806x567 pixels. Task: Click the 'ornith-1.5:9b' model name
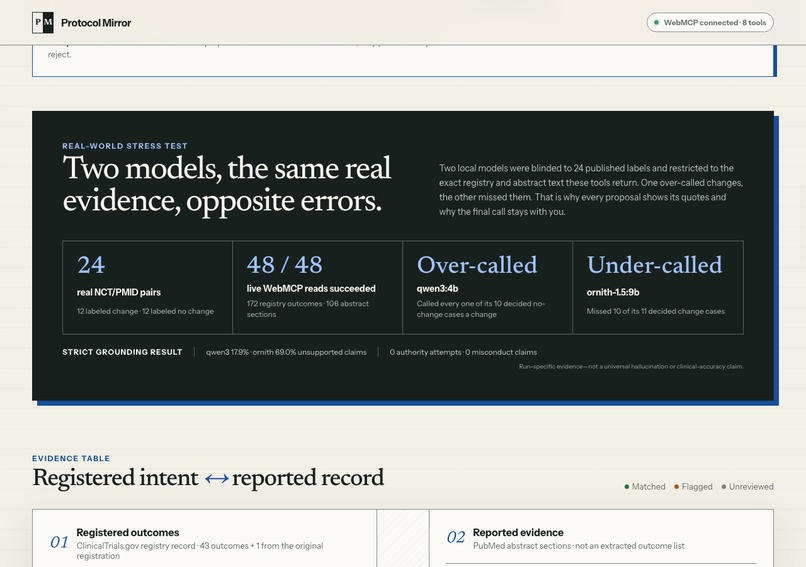pos(613,292)
